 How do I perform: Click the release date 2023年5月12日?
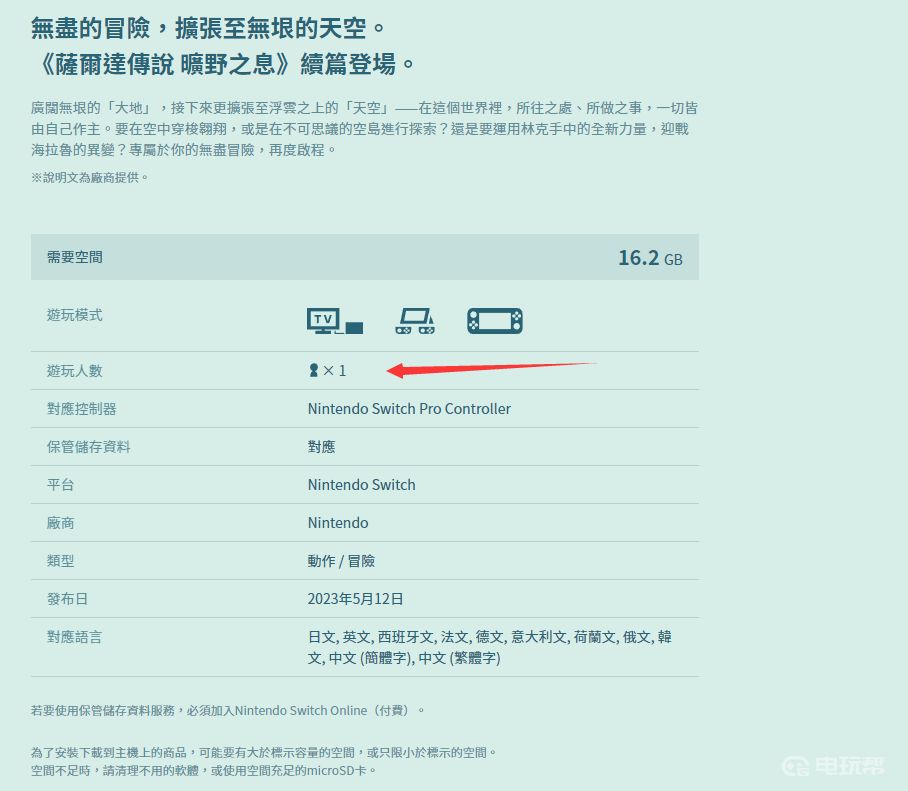point(355,599)
